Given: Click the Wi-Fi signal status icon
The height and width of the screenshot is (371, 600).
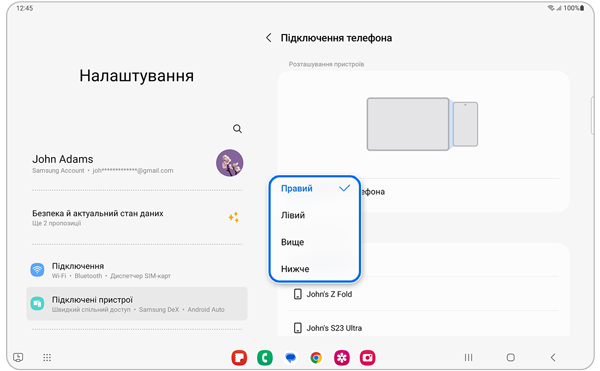Looking at the screenshot, I should tap(551, 8).
